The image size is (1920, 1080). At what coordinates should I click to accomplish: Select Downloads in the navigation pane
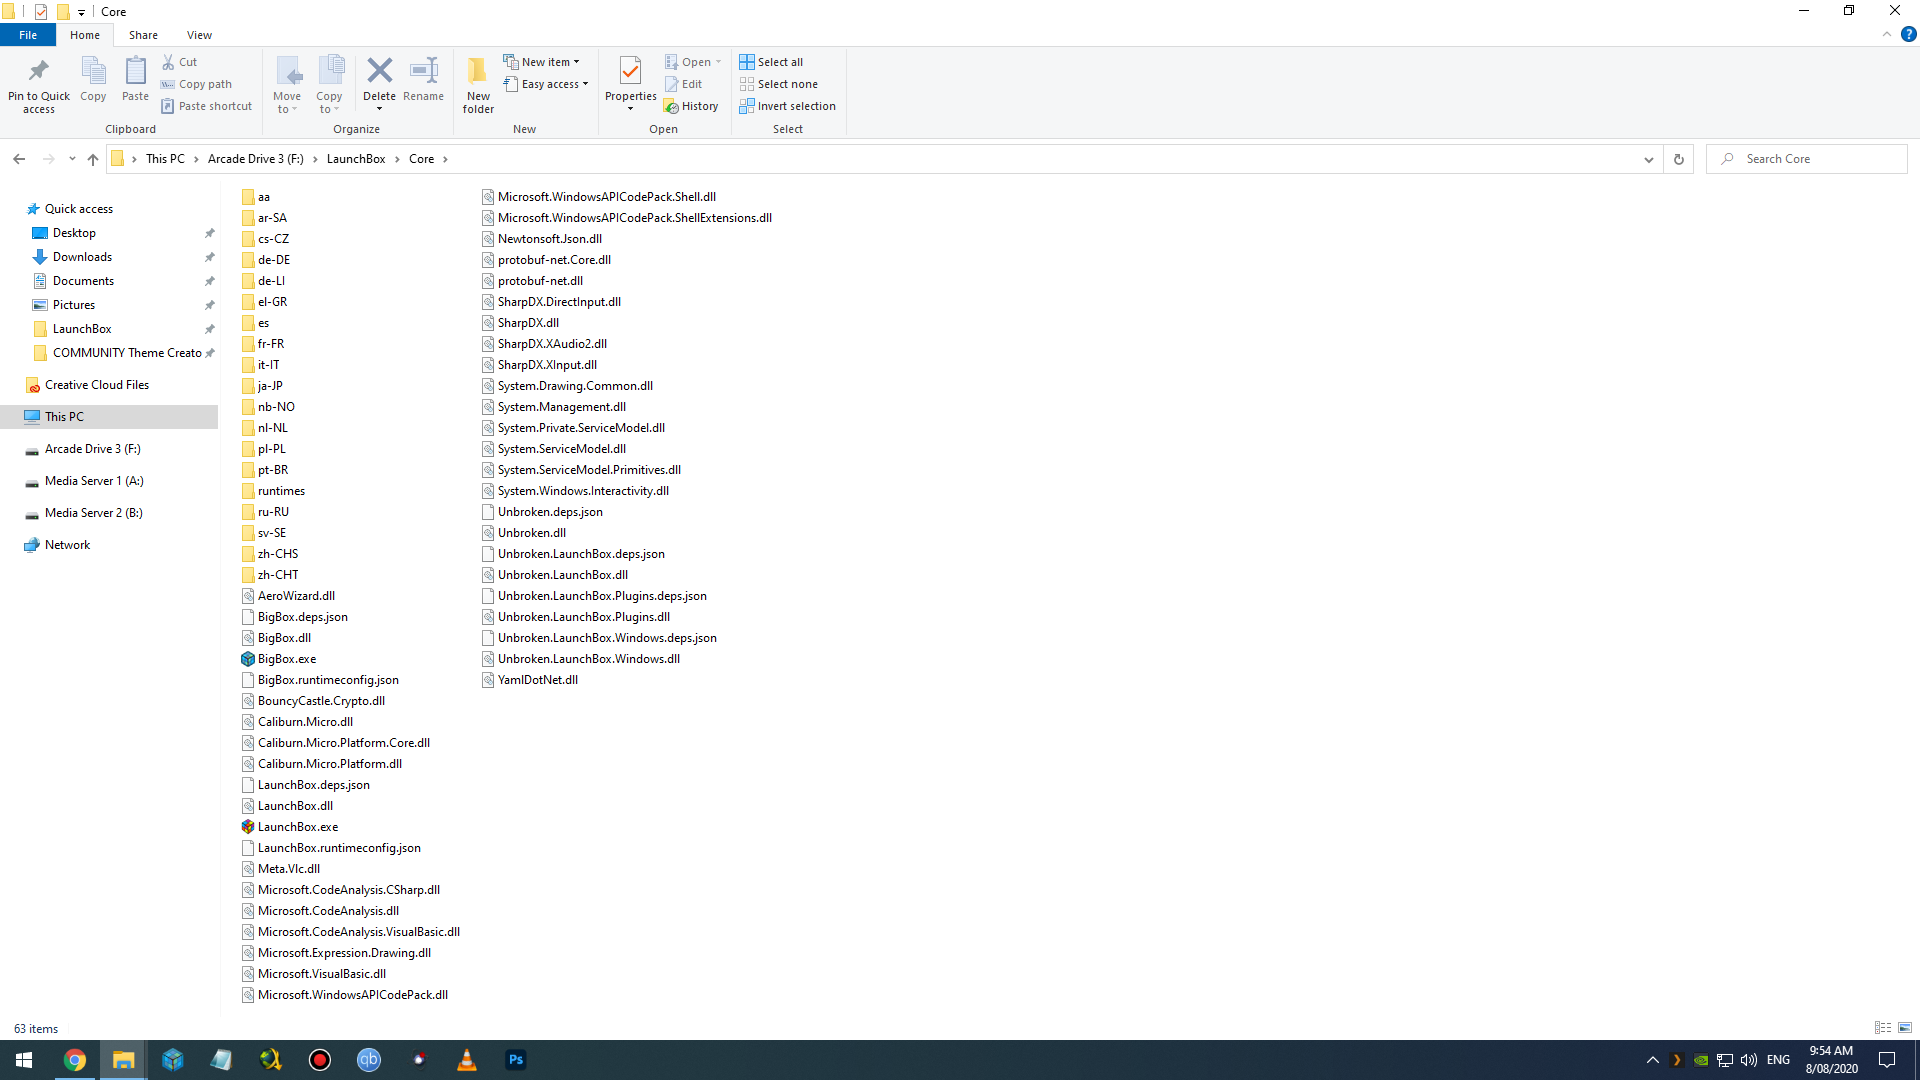click(82, 257)
